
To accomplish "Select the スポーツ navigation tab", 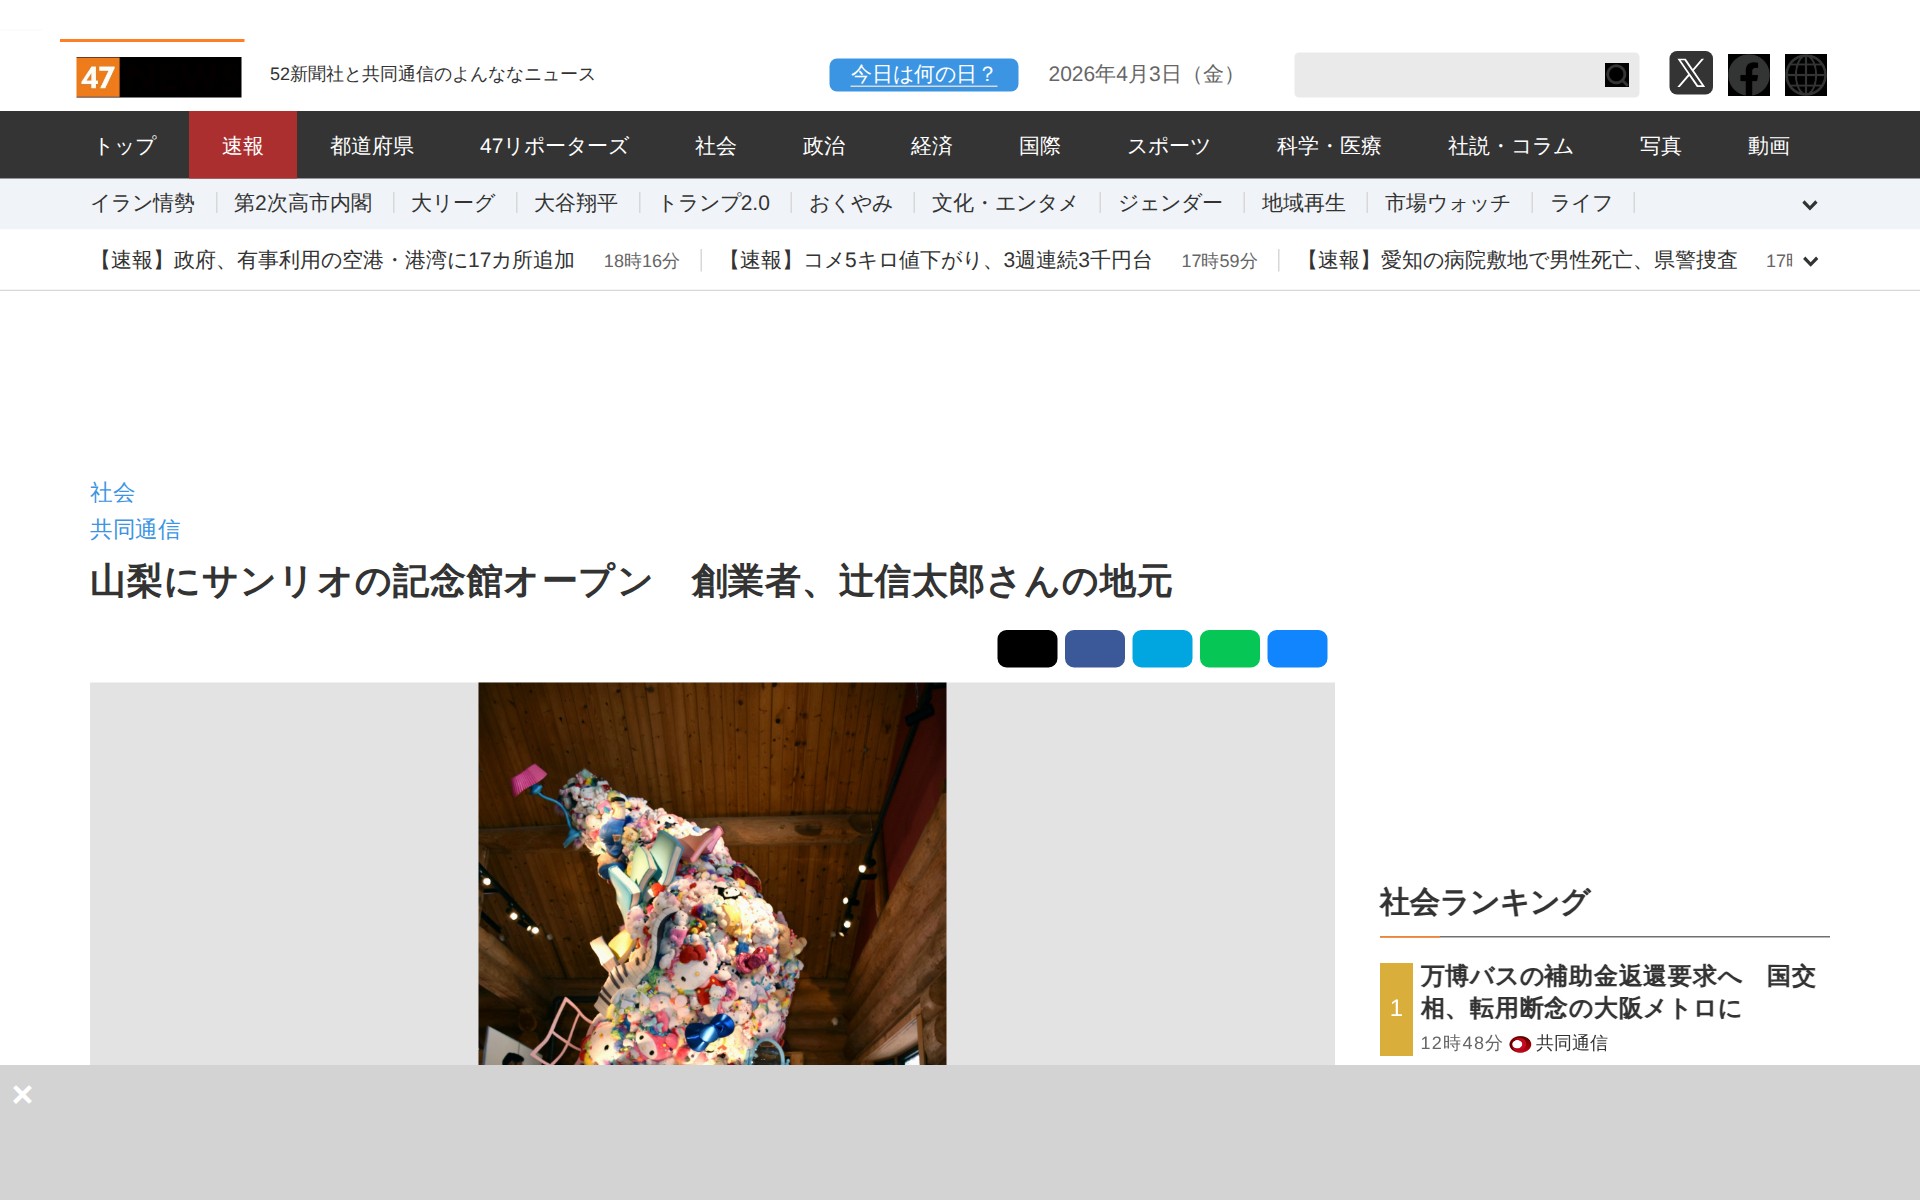I will (x=1168, y=146).
